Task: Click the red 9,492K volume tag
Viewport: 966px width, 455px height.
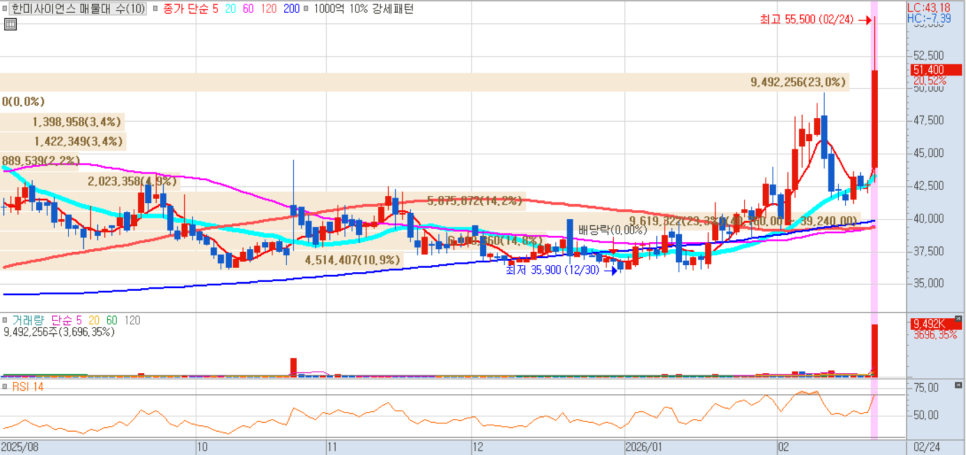Action: click(x=934, y=324)
